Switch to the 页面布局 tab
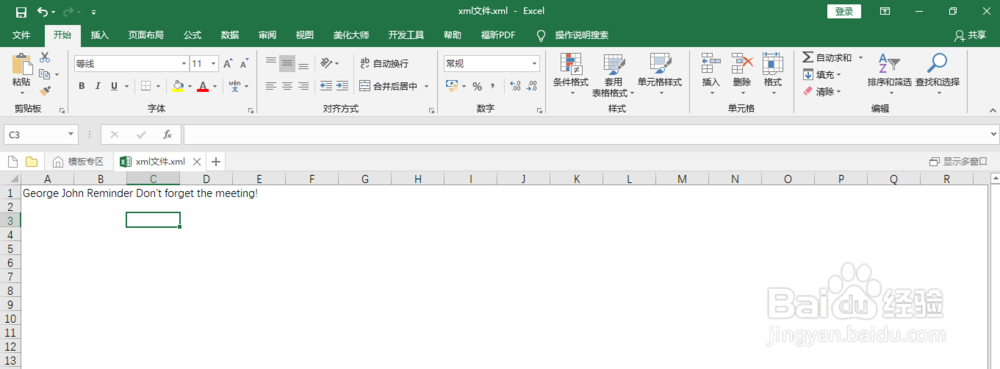Image resolution: width=1000 pixels, height=369 pixels. coord(146,35)
